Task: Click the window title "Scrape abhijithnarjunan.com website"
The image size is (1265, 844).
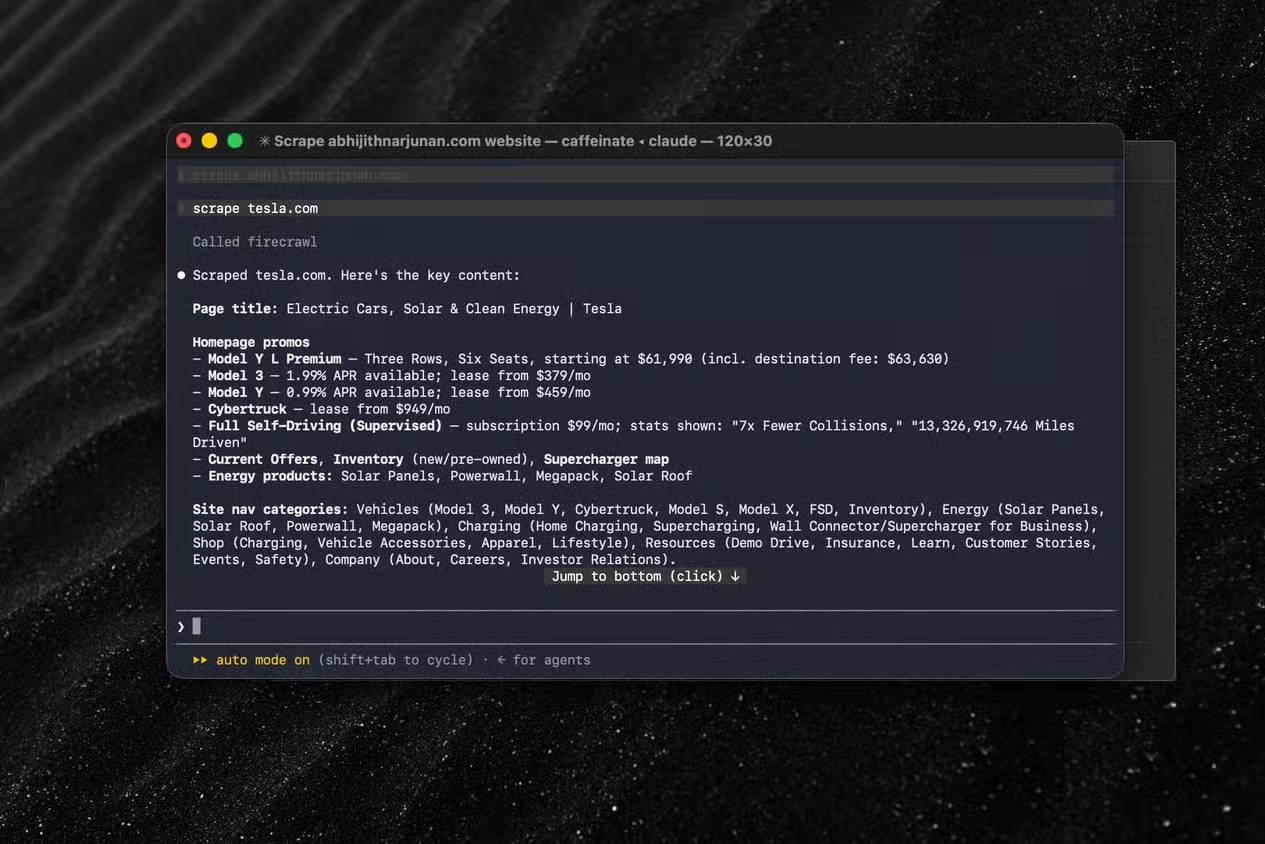Action: (407, 141)
